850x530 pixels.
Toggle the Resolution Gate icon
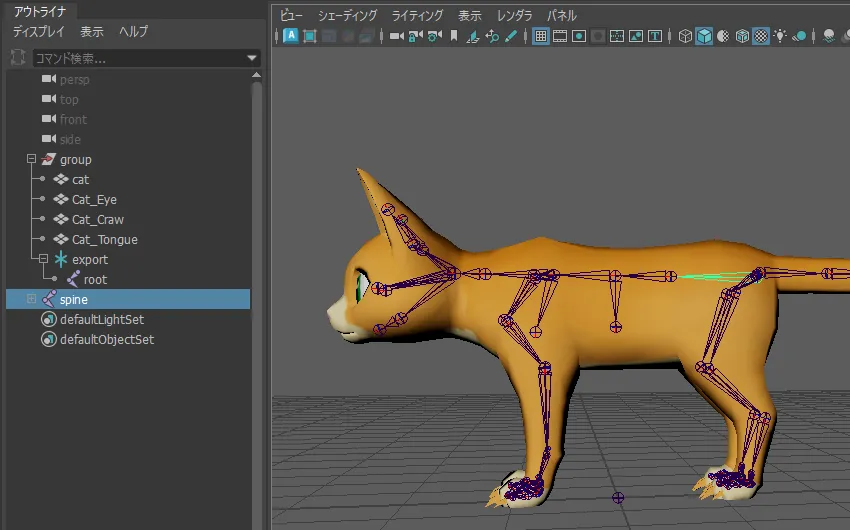pyautogui.click(x=579, y=36)
